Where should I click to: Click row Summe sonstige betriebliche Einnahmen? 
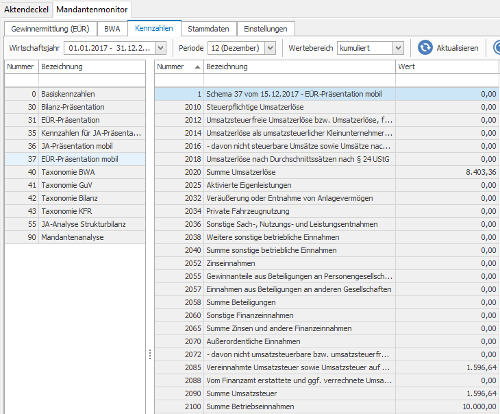click(x=327, y=250)
